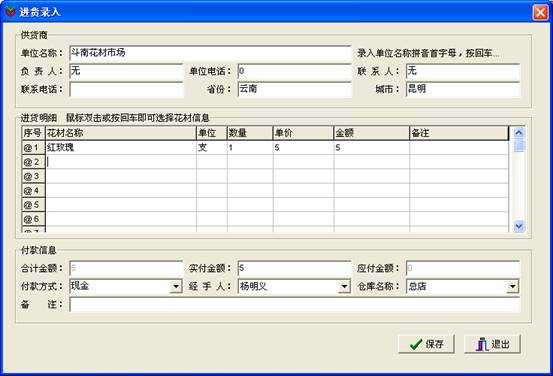This screenshot has width=553, height=376.
Task: Click the table scrollbar down arrow
Action: coord(519,226)
